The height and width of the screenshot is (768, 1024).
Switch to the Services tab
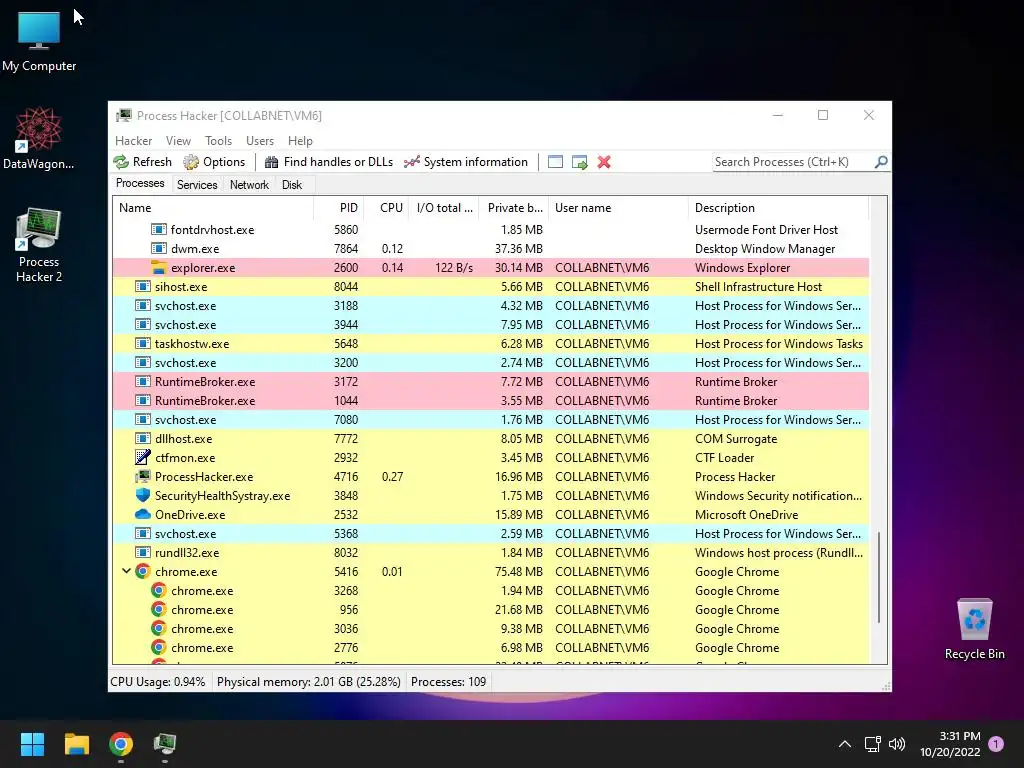coord(197,185)
